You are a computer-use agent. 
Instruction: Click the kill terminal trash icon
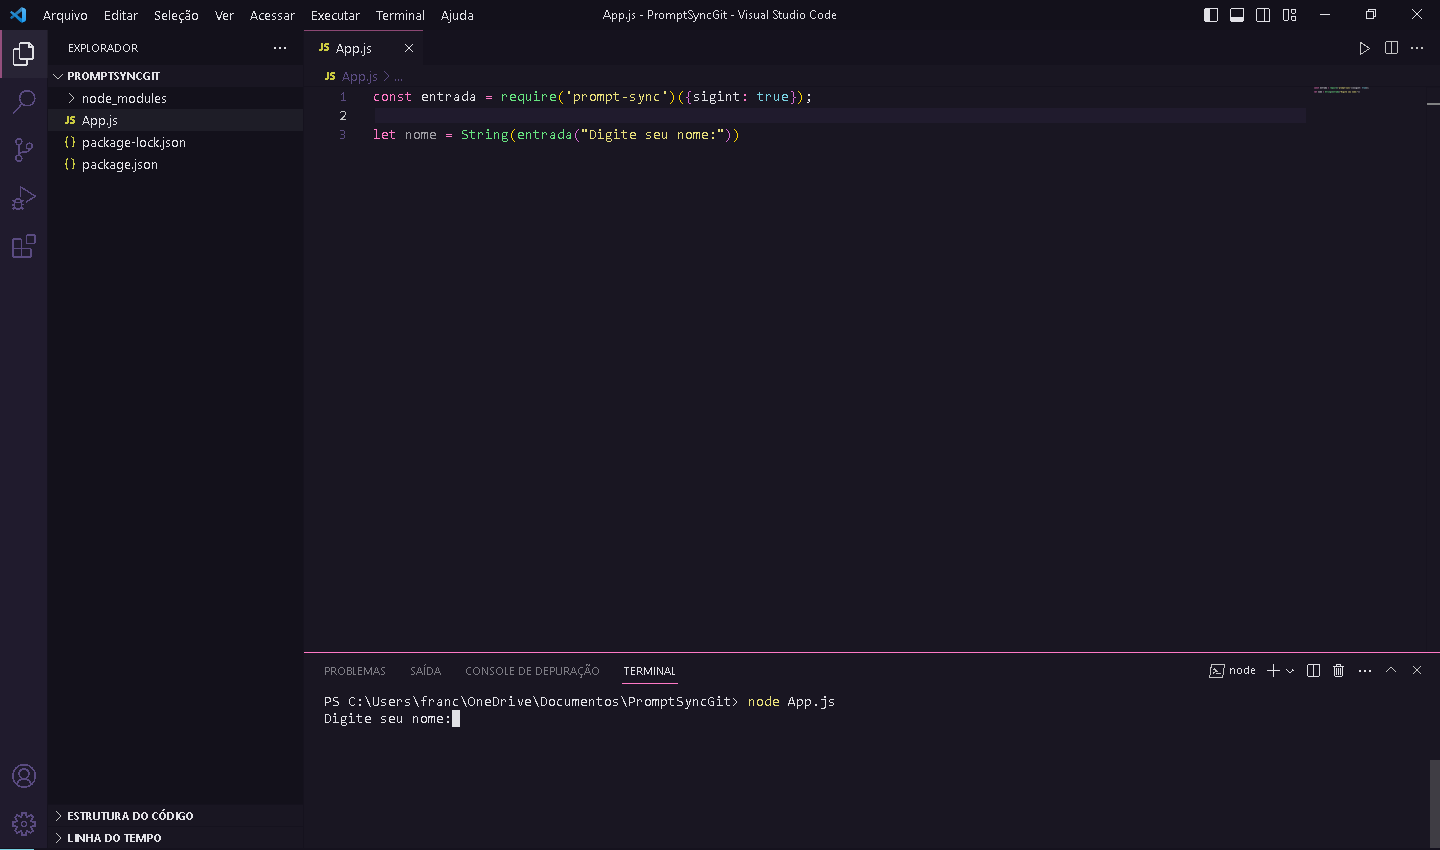click(x=1338, y=670)
